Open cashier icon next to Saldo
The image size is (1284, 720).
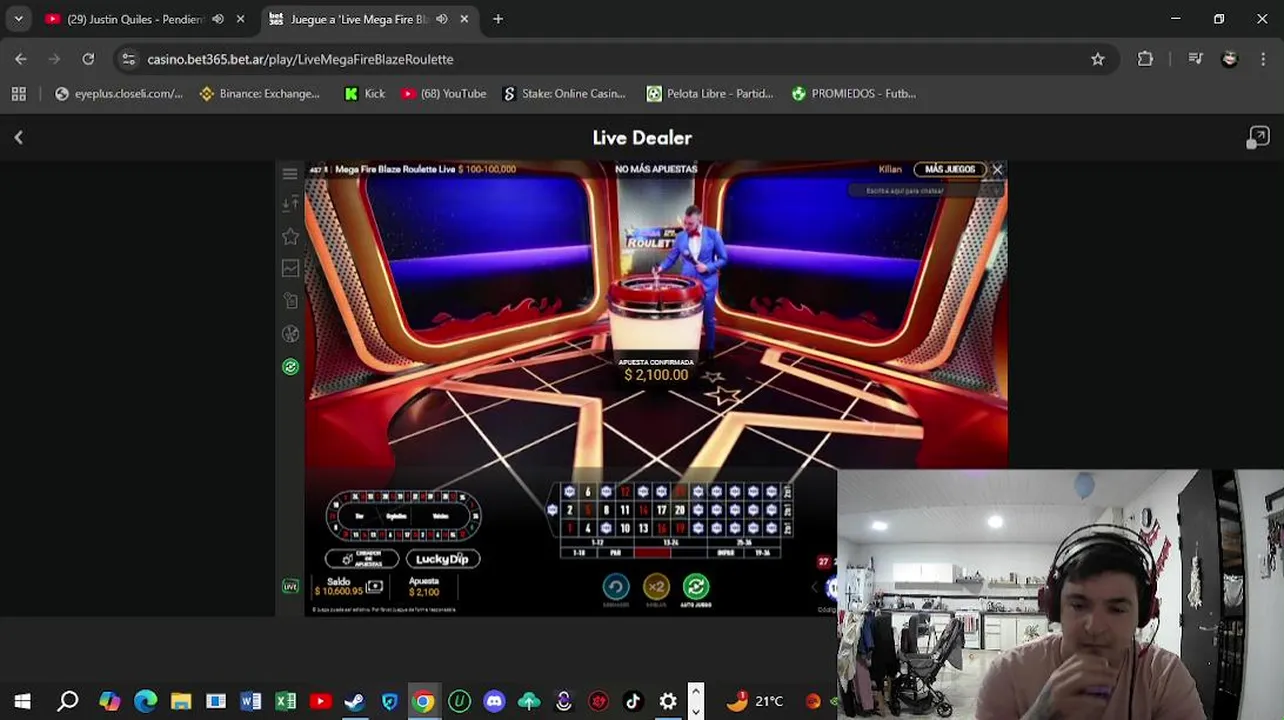click(x=374, y=587)
